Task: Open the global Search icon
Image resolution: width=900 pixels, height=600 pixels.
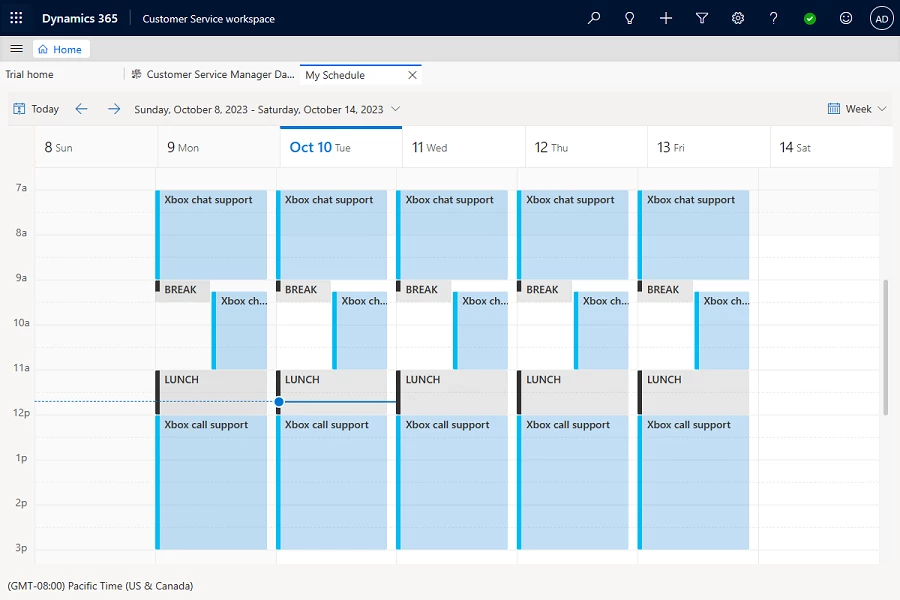Action: [x=594, y=17]
